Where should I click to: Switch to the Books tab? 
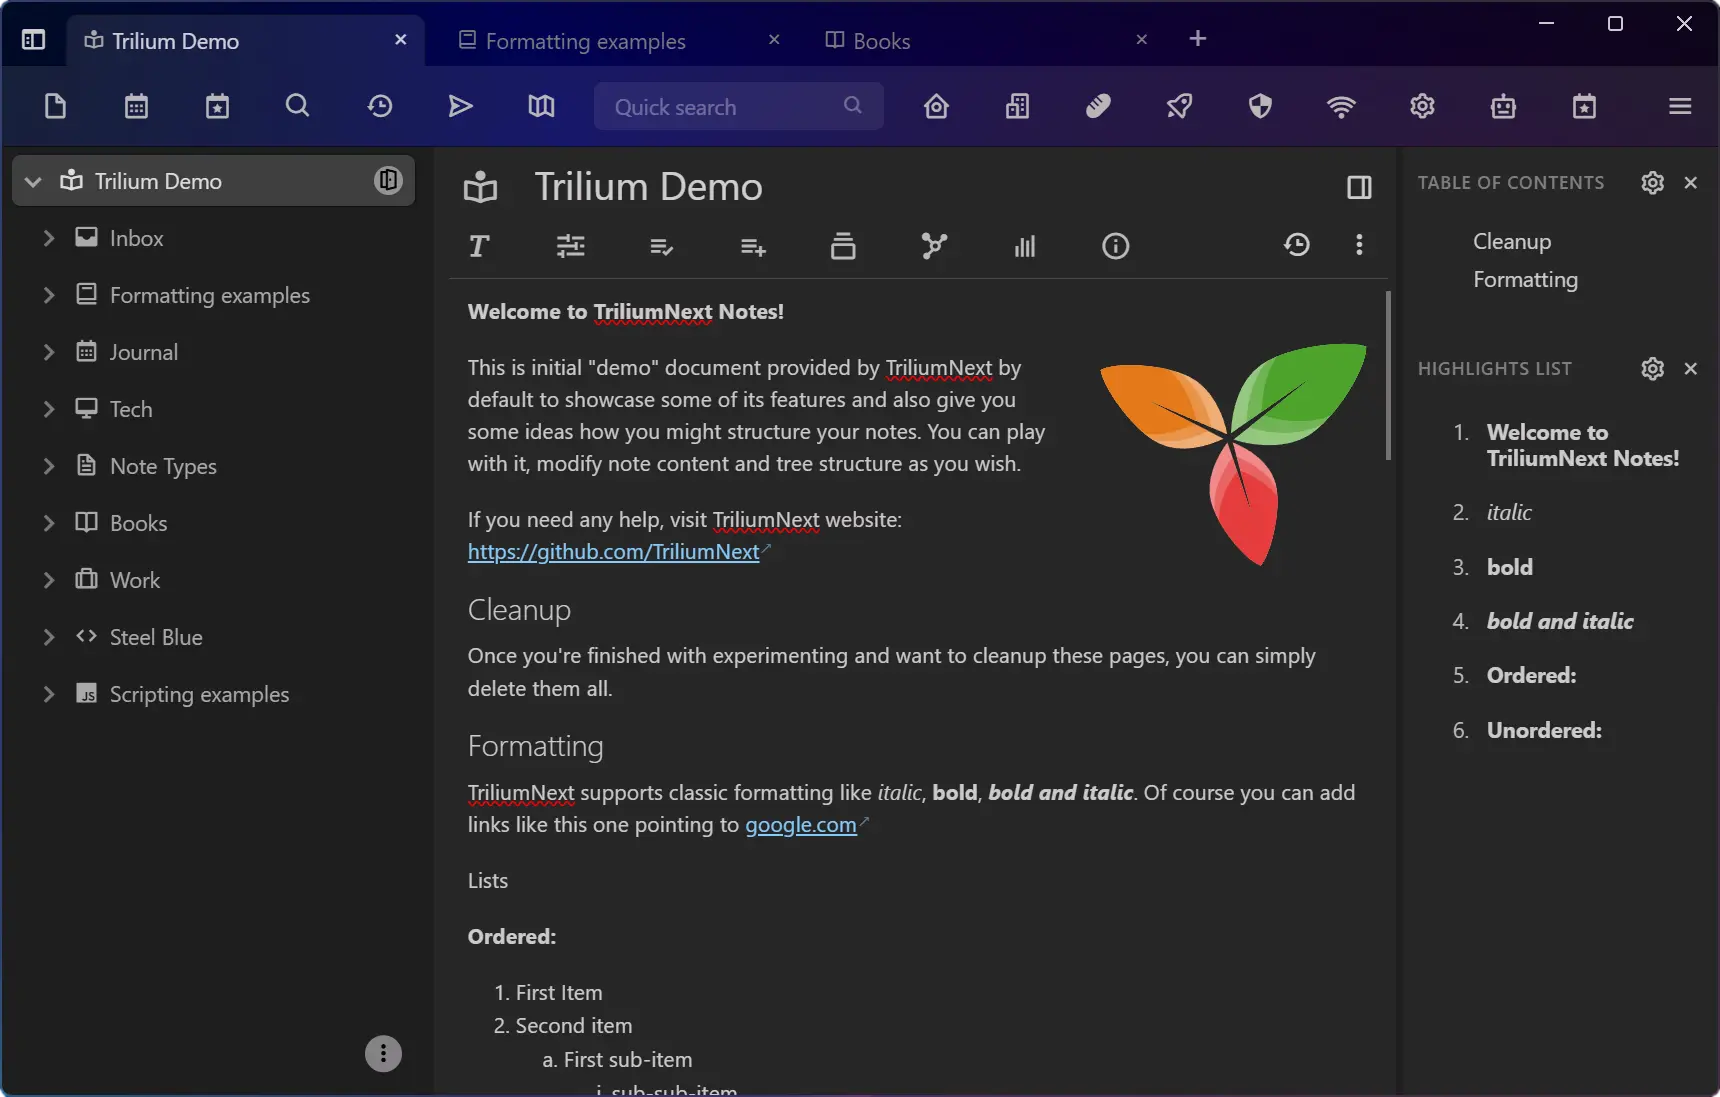(881, 41)
